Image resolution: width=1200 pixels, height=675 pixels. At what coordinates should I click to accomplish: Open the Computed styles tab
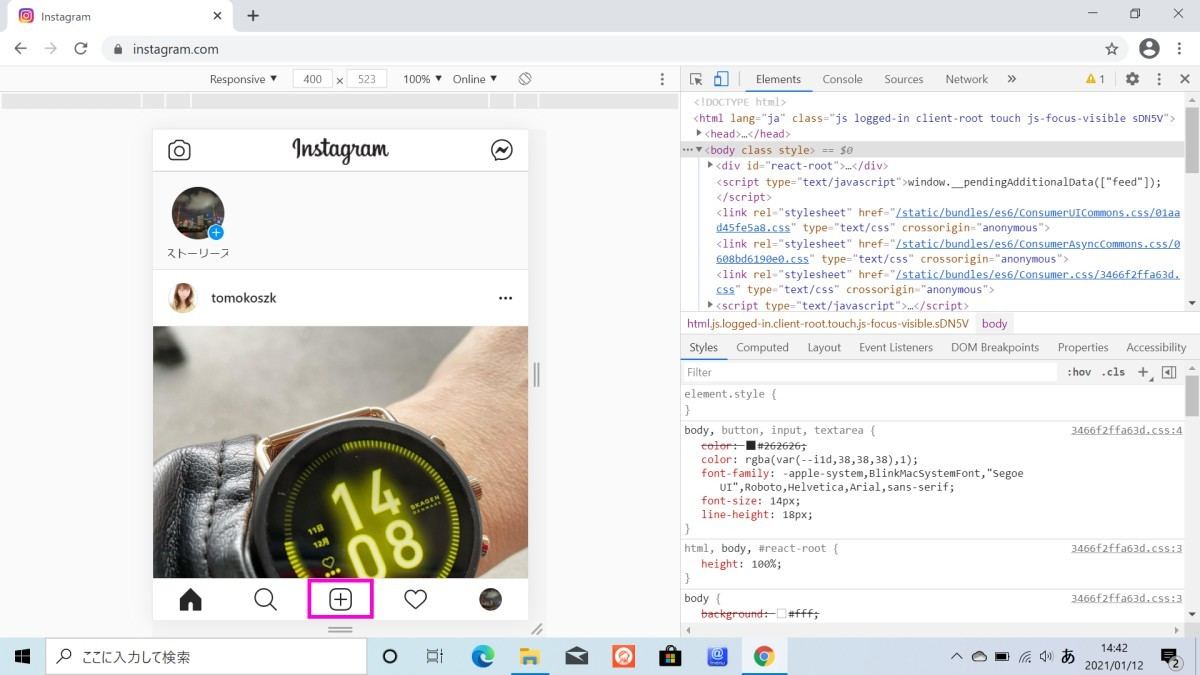762,347
